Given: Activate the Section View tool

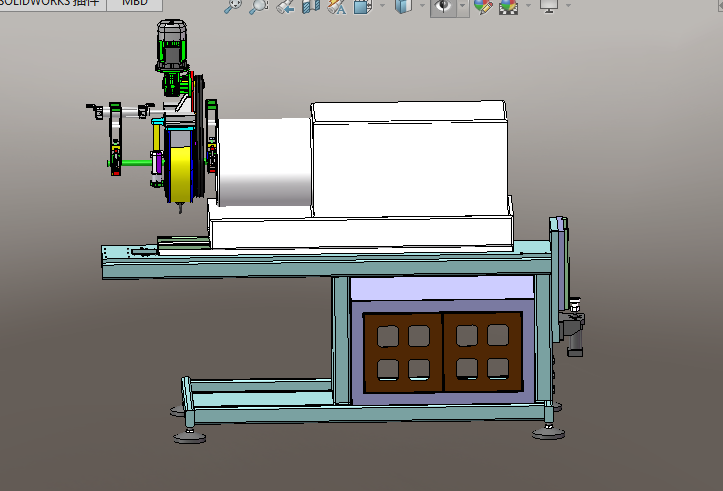Looking at the screenshot, I should 311,6.
